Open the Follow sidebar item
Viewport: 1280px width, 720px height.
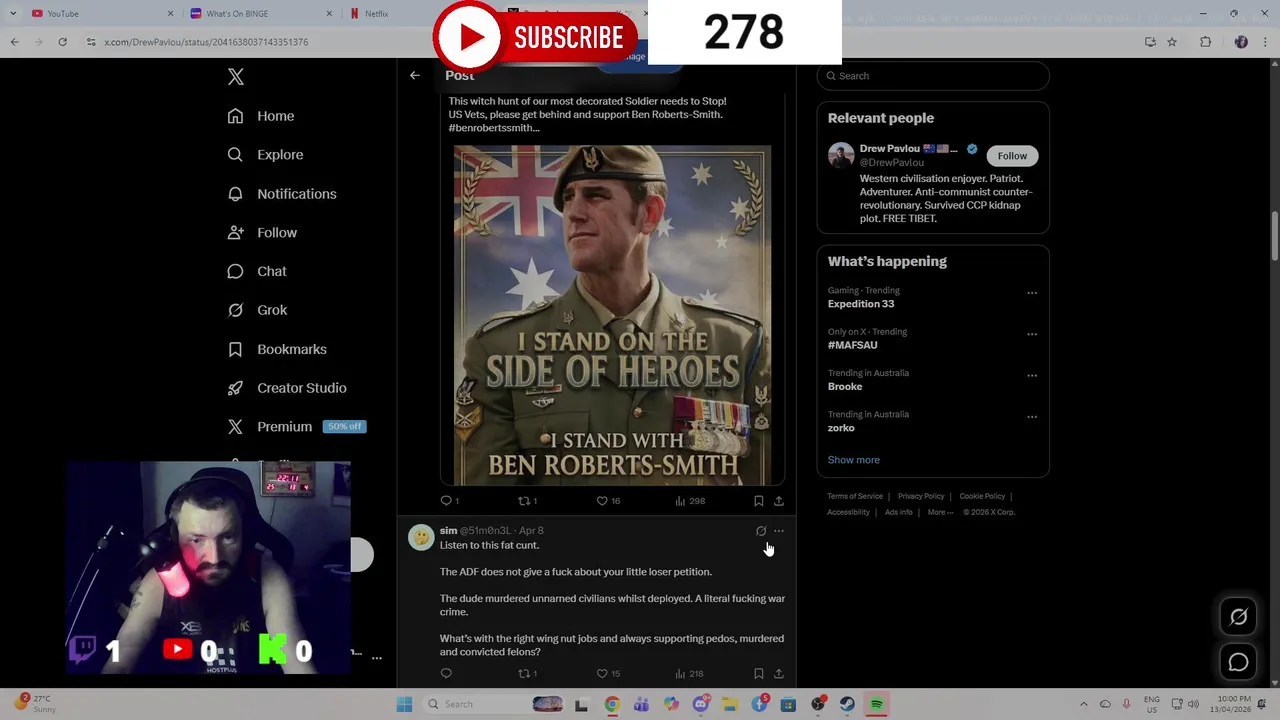coord(262,233)
